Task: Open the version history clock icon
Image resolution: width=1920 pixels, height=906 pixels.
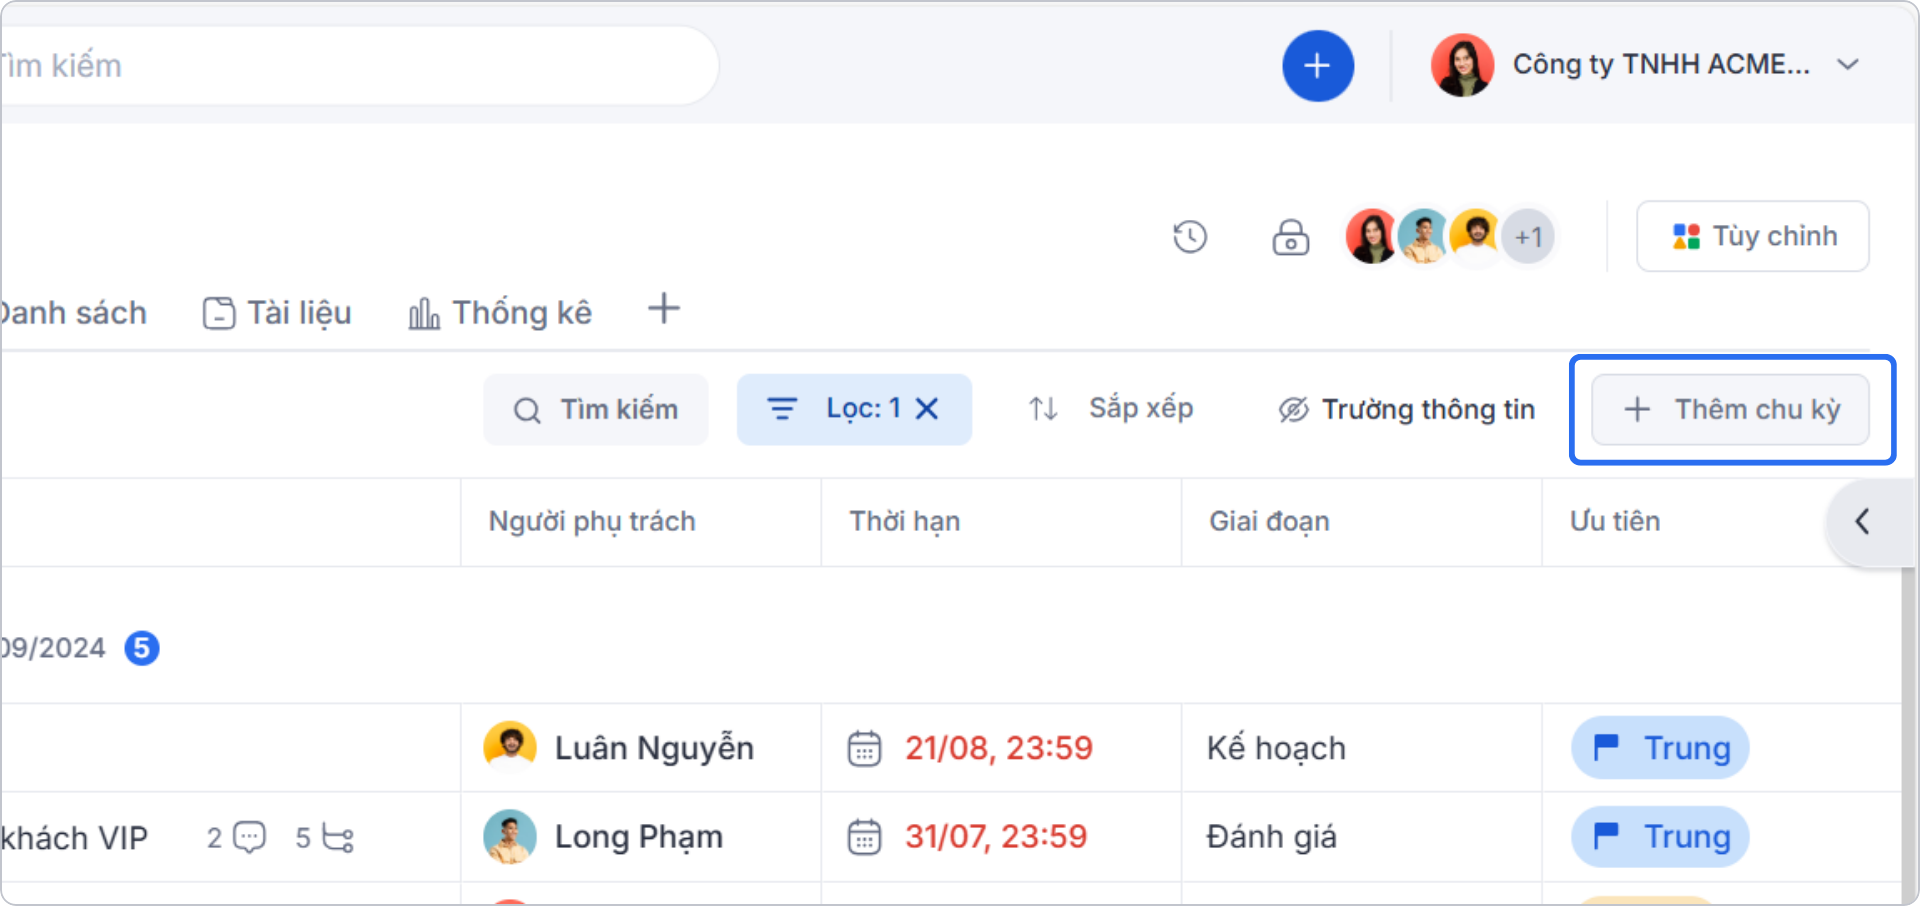Action: 1189,237
